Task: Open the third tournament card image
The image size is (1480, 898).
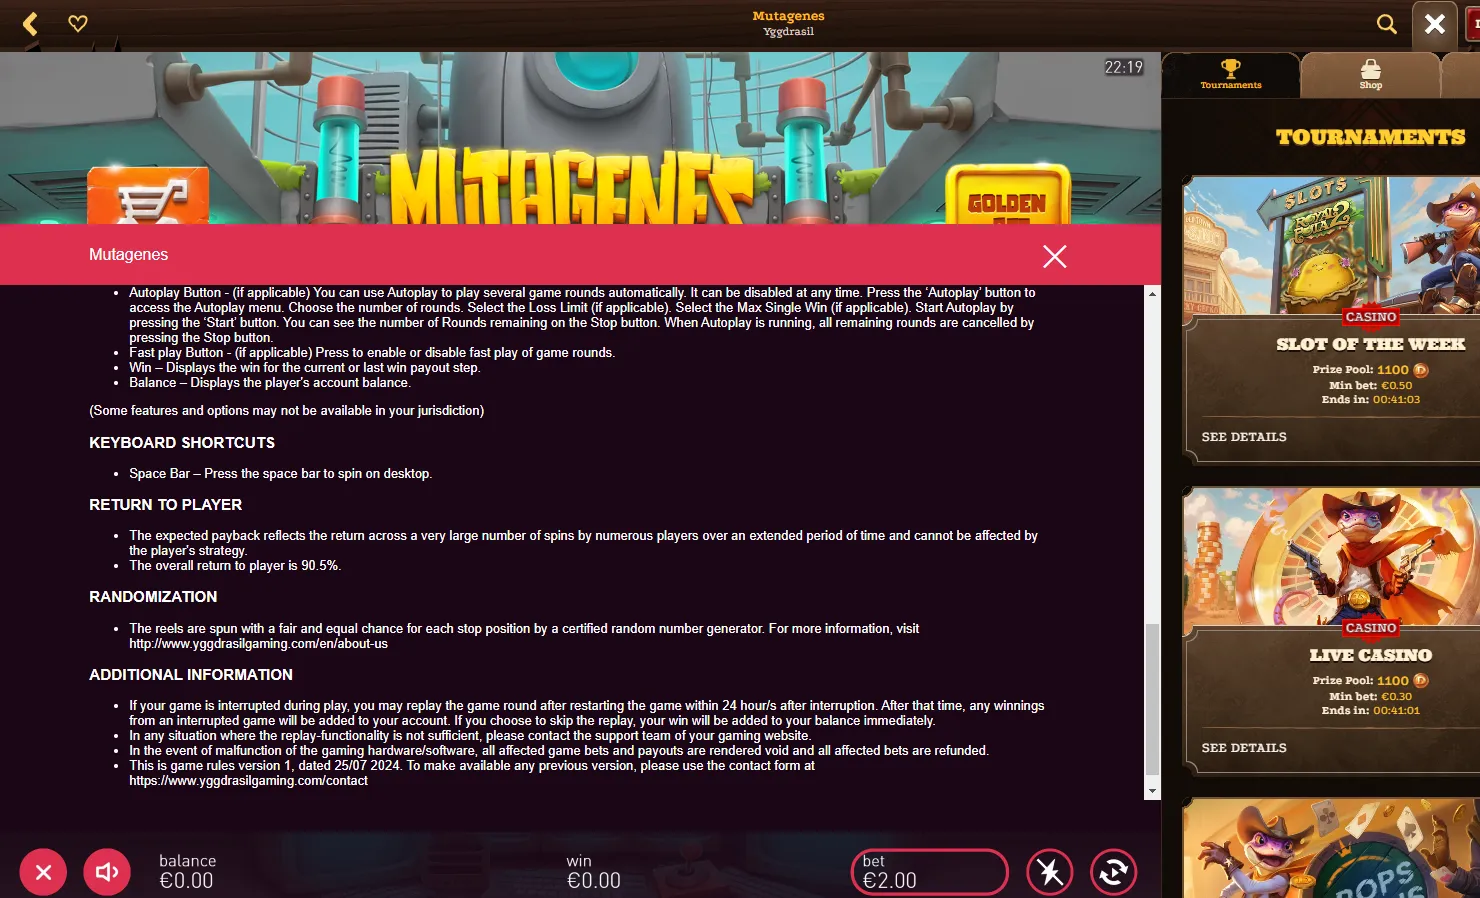Action: 1331,848
